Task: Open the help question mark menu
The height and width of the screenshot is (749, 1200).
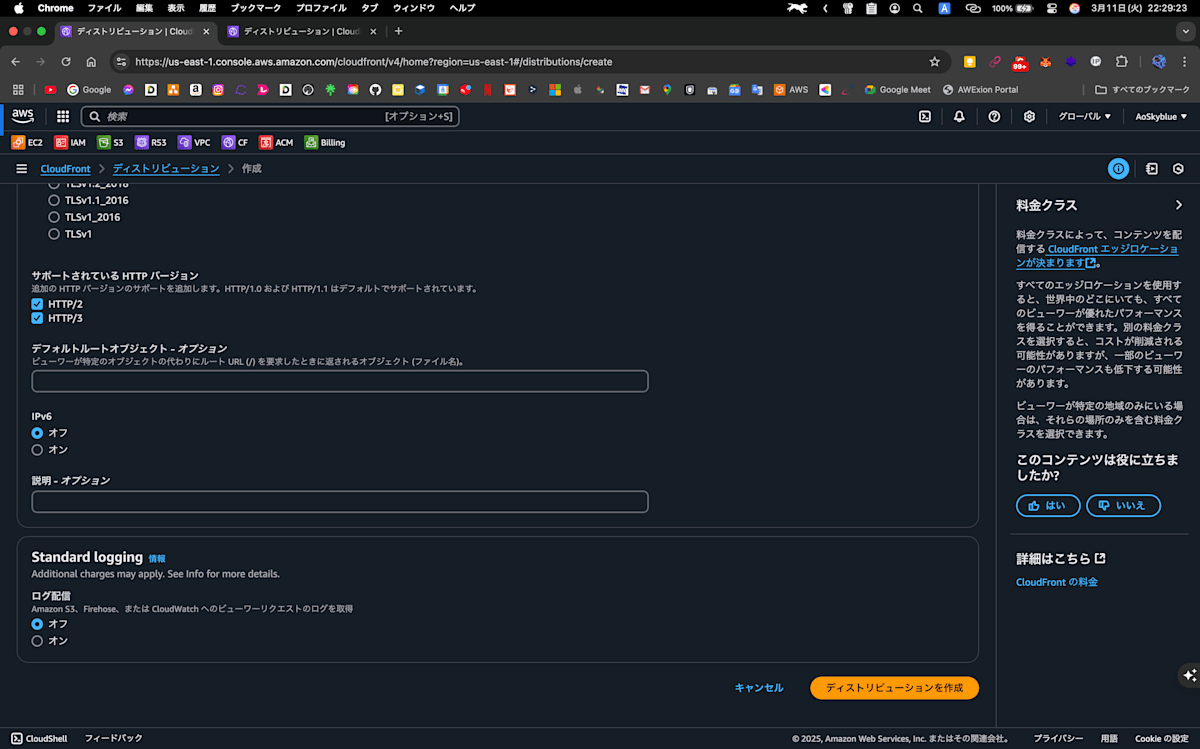Action: coord(994,116)
